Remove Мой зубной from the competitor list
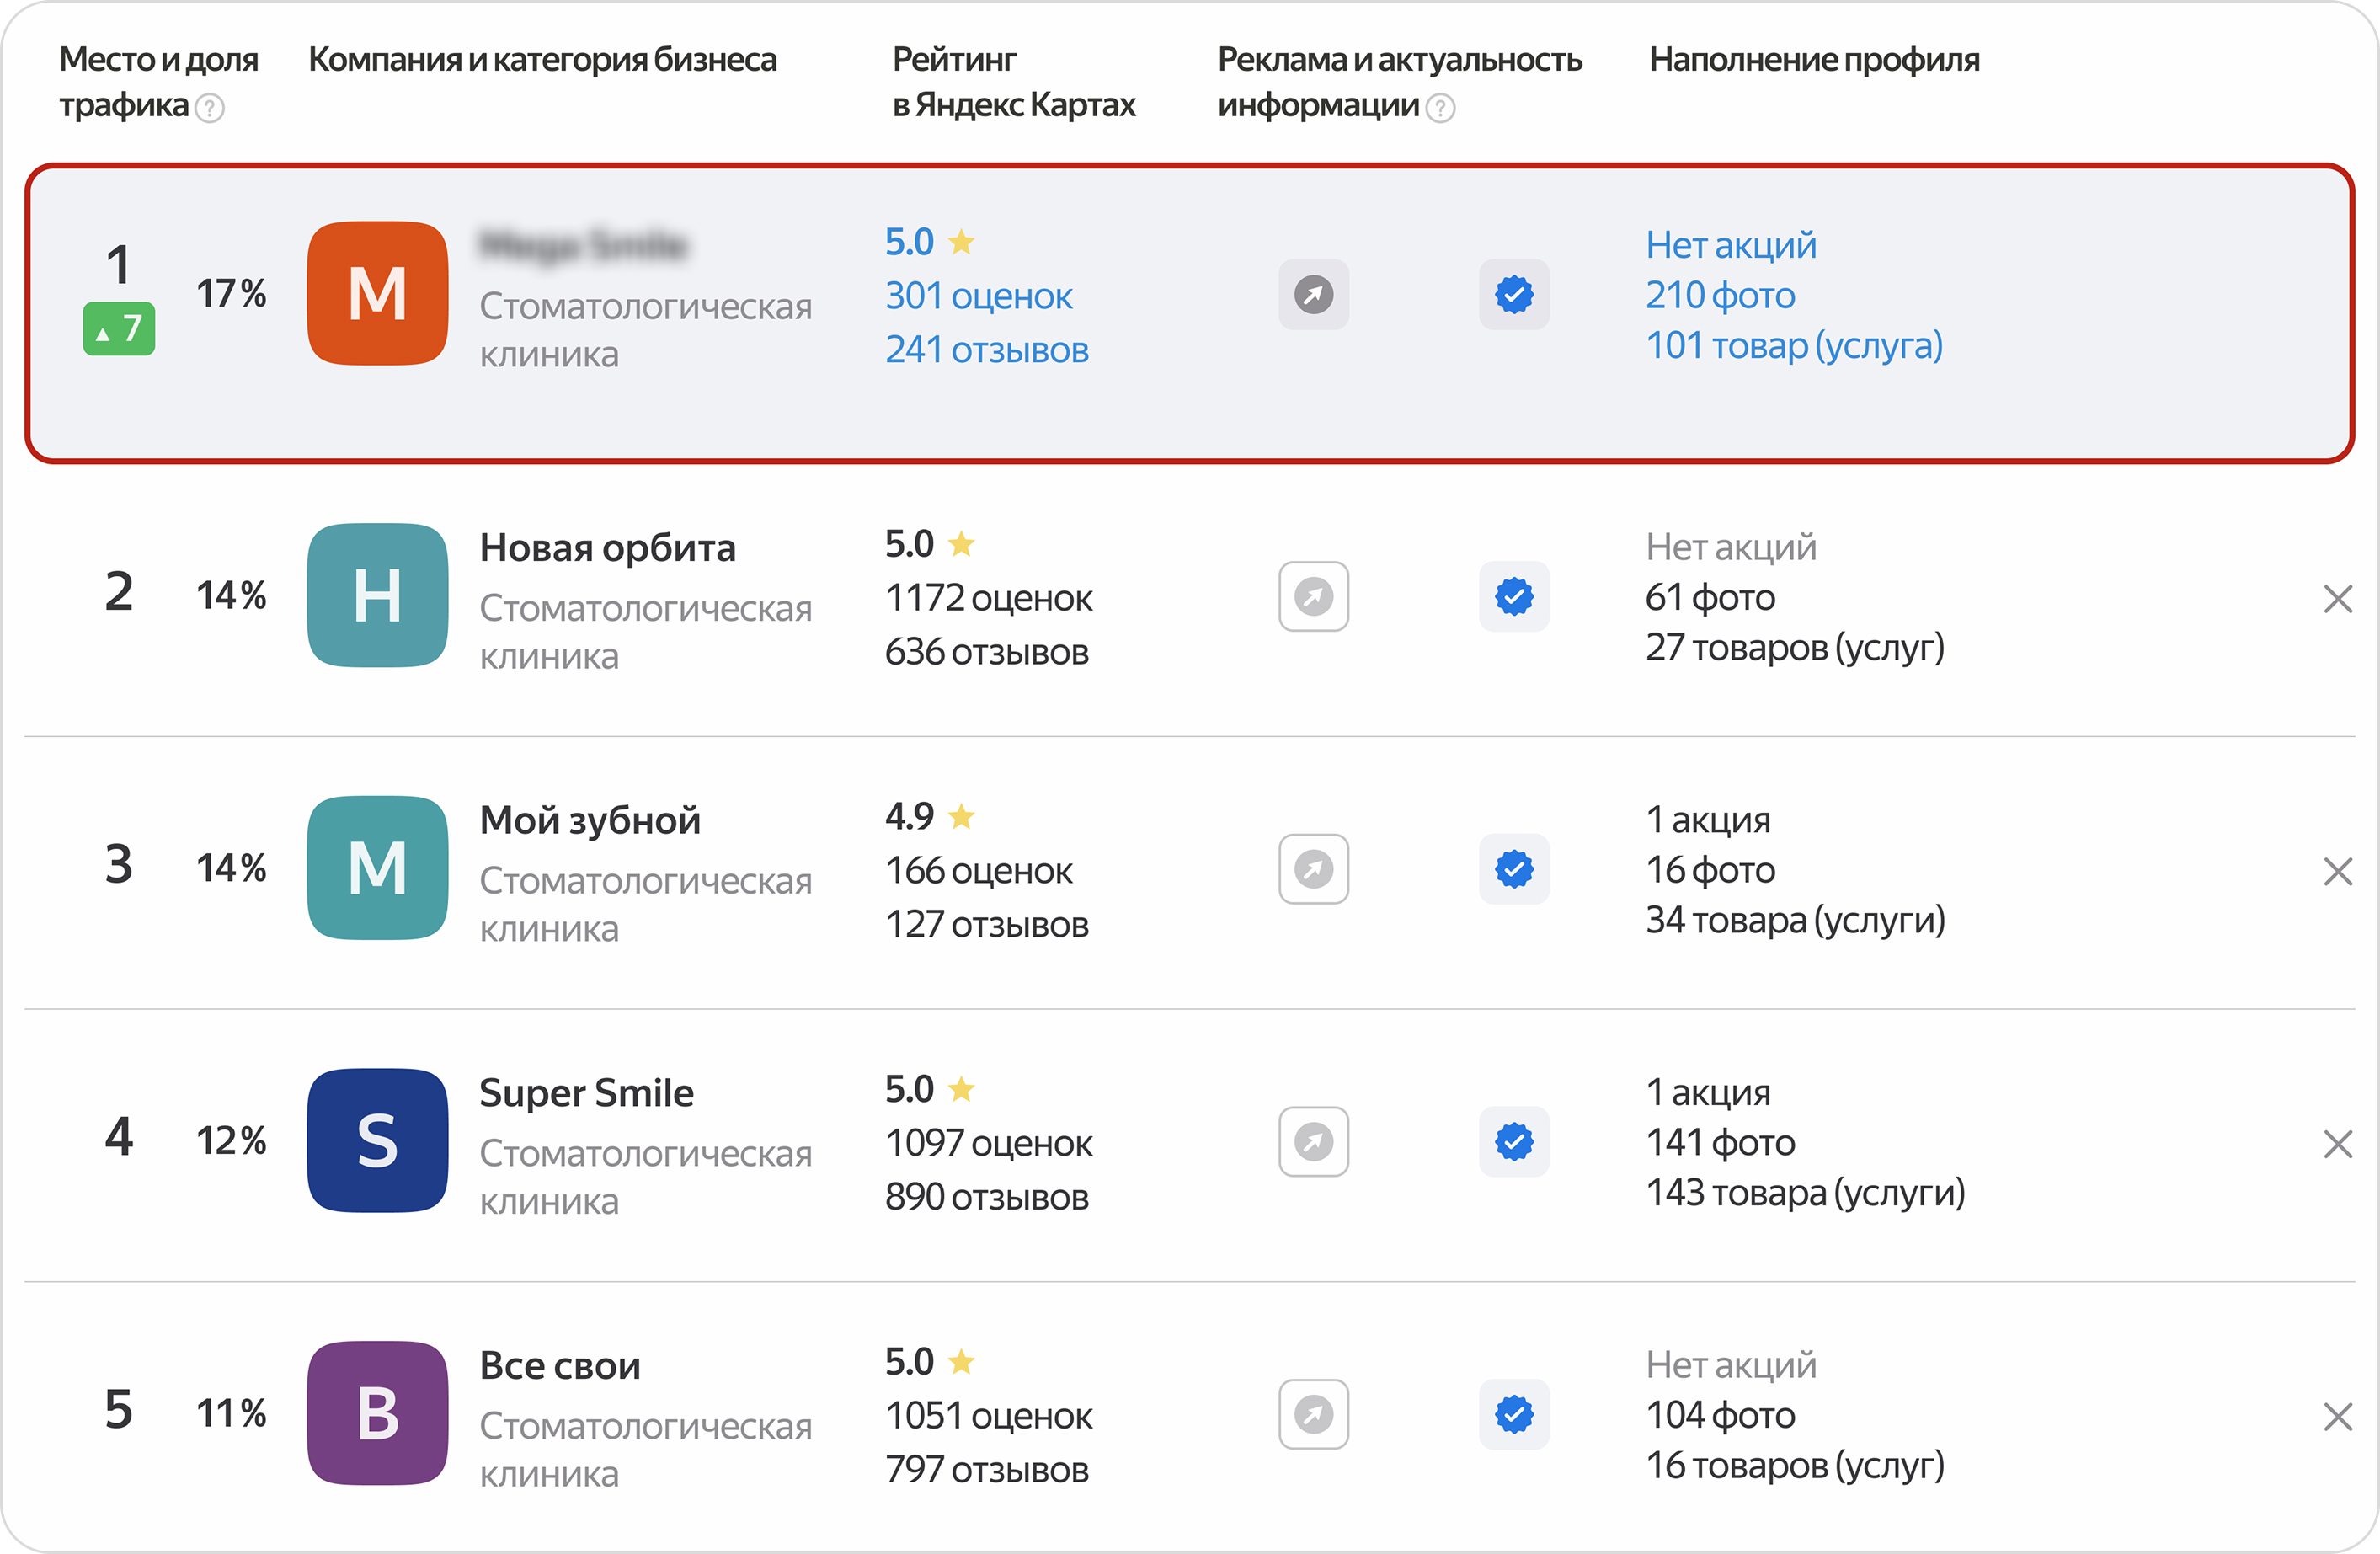2380x1554 pixels. point(2337,872)
